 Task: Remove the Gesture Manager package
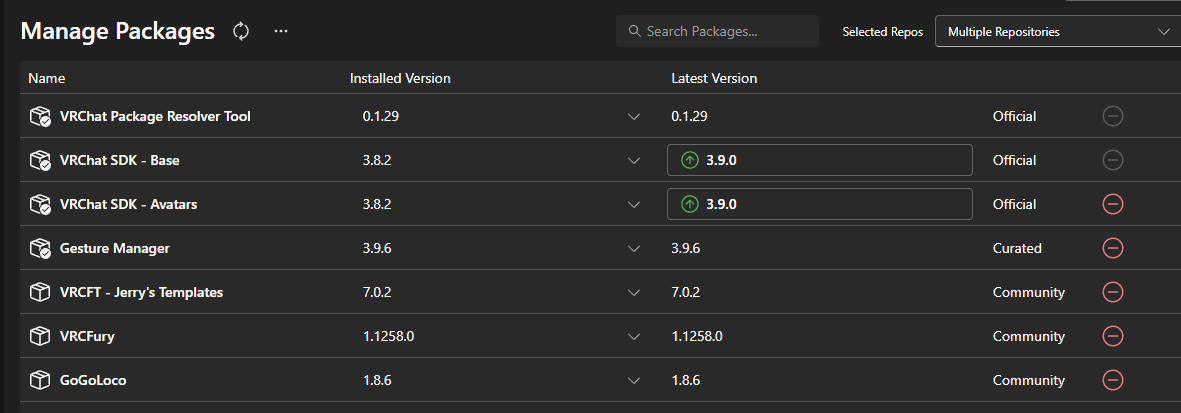(x=1112, y=248)
